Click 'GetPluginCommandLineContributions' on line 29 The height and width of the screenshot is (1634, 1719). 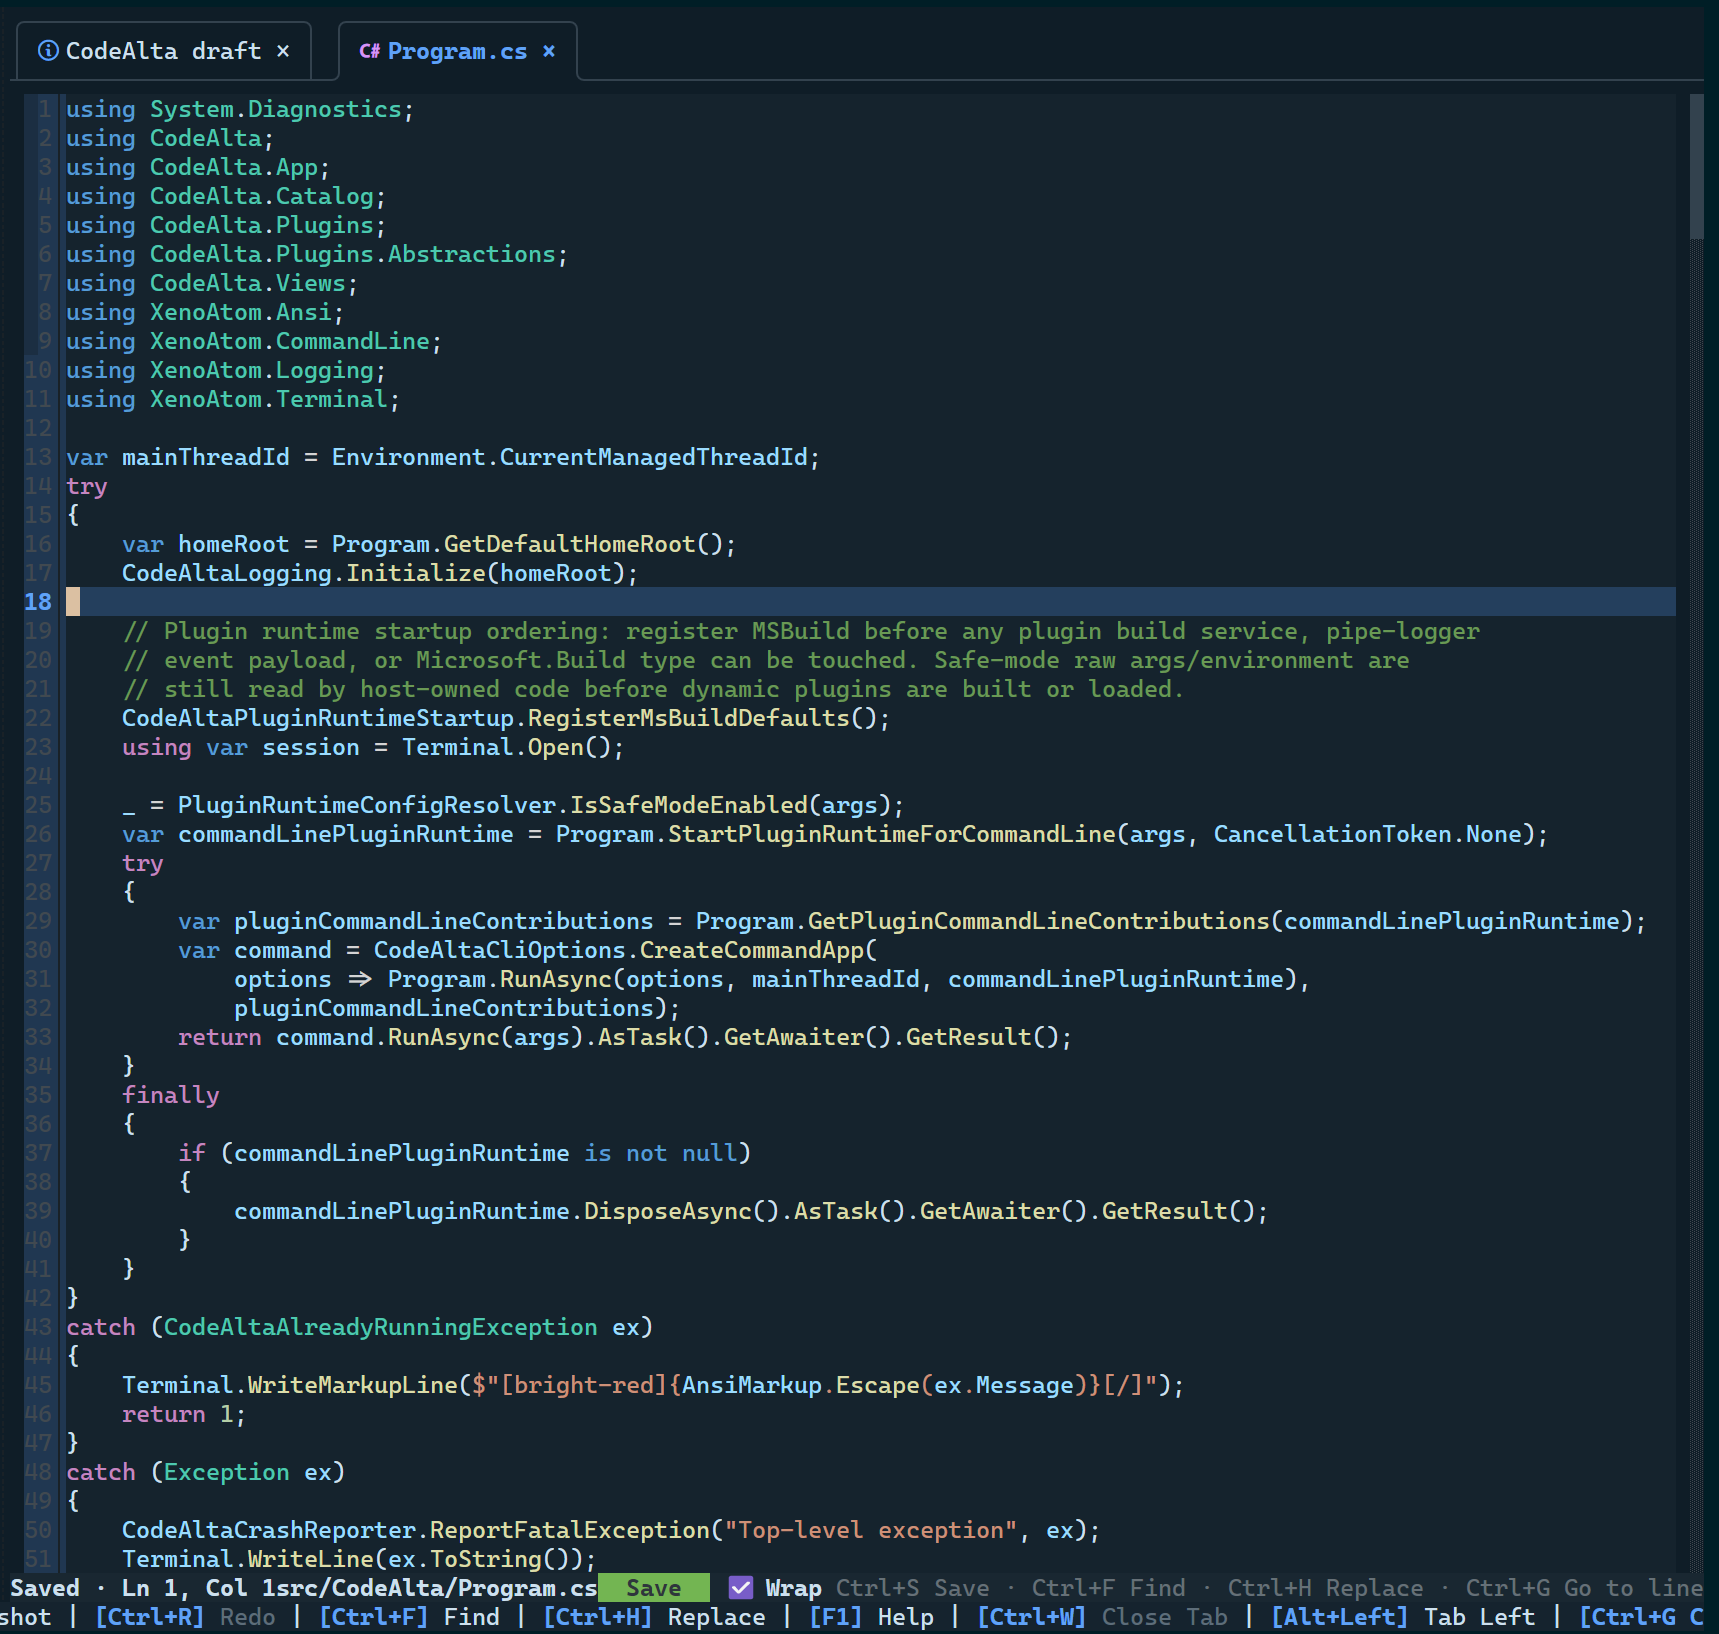(x=1039, y=921)
